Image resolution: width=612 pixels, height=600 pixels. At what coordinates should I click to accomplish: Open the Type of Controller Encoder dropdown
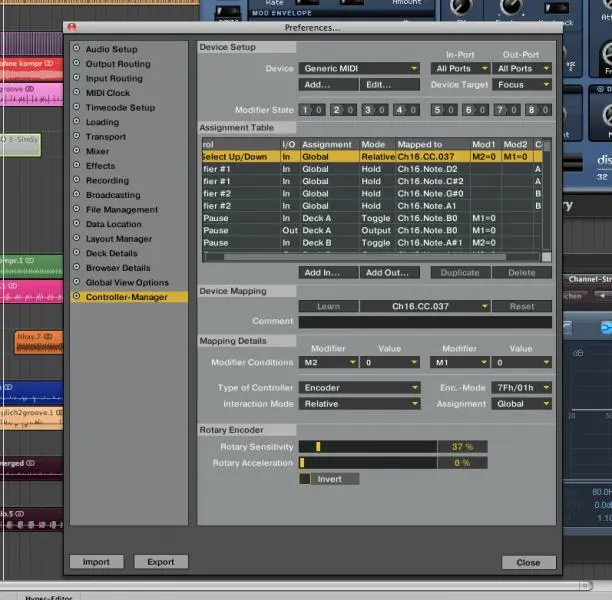(360, 388)
